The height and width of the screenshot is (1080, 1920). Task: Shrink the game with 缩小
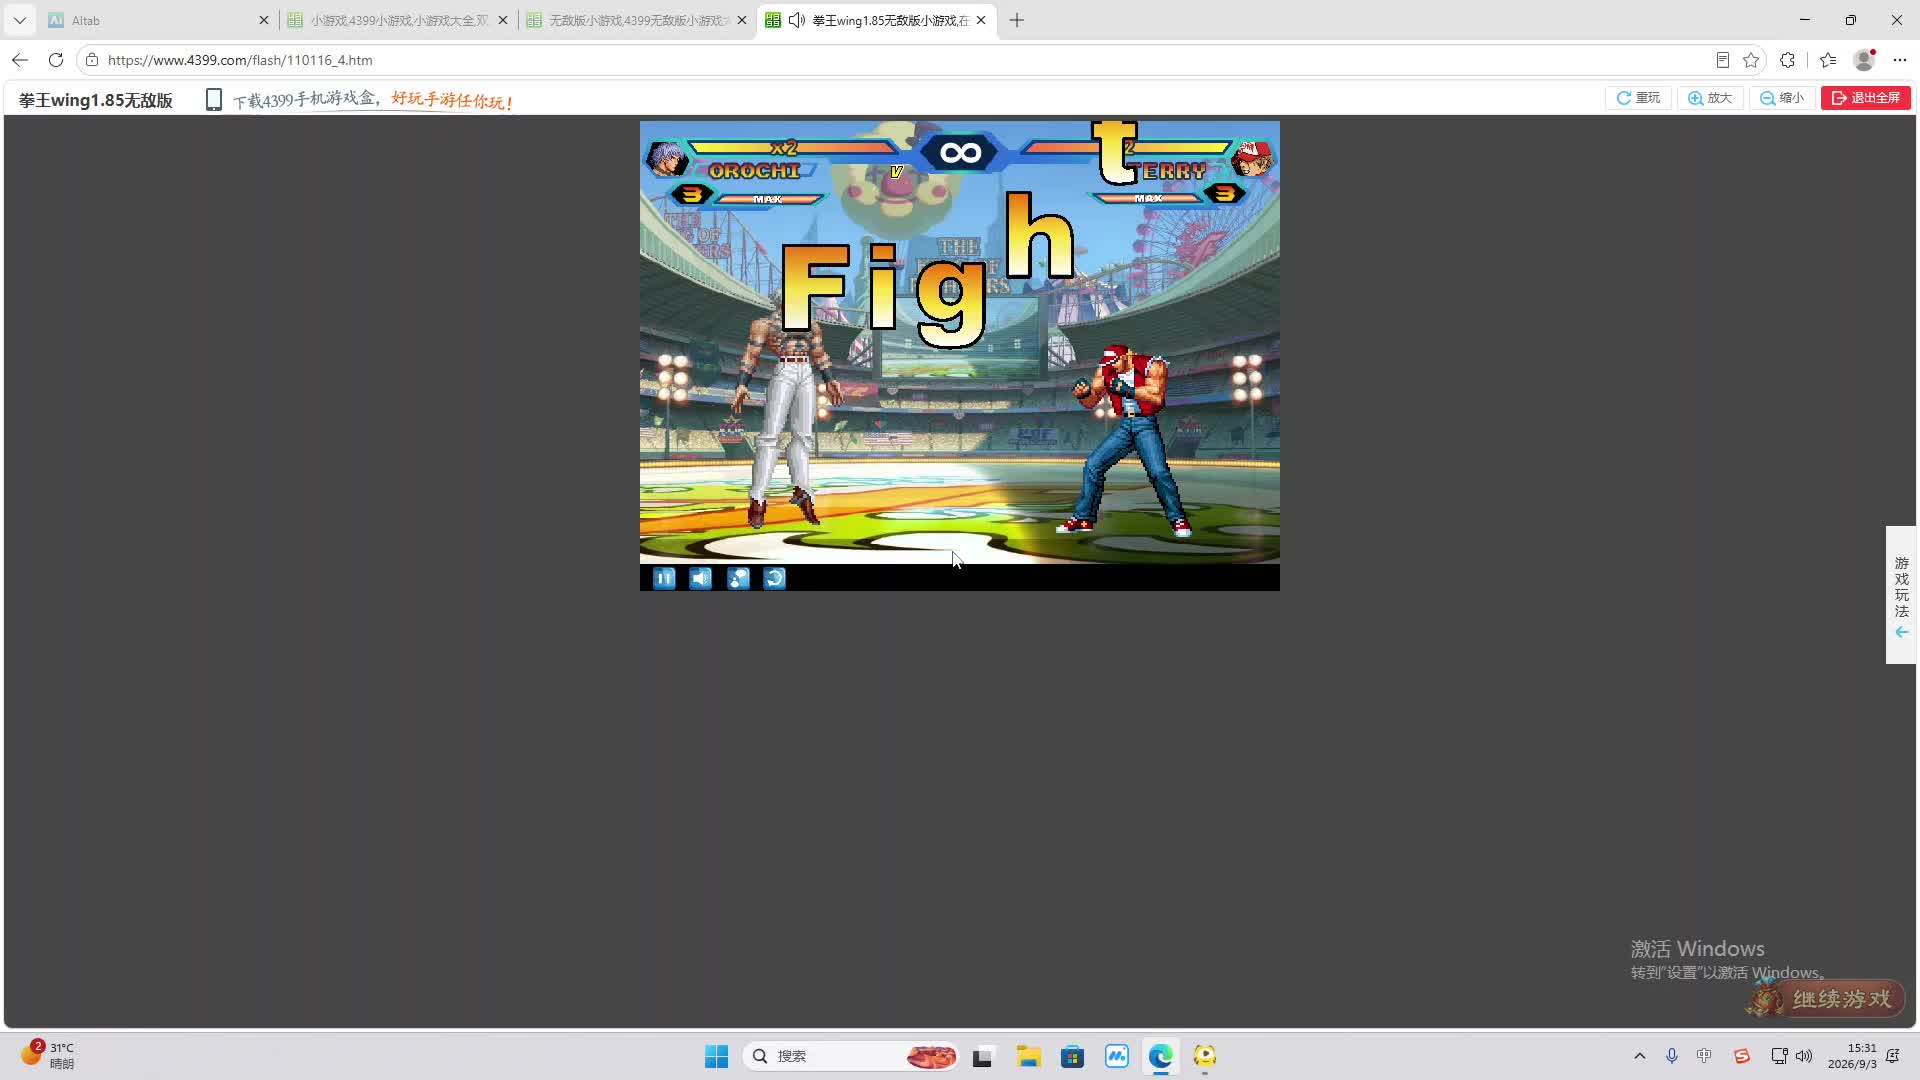coord(1782,98)
